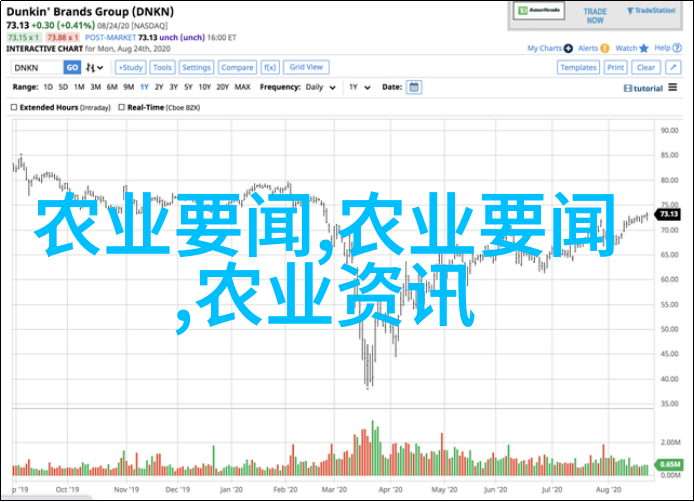The height and width of the screenshot is (502, 695).
Task: Click the 2.00M volume axis label
Action: (x=670, y=442)
